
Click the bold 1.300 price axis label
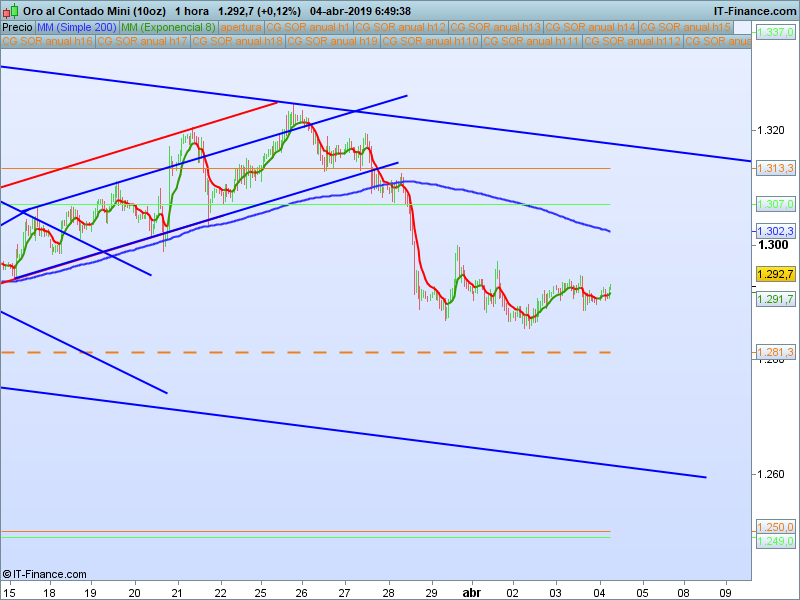[773, 245]
